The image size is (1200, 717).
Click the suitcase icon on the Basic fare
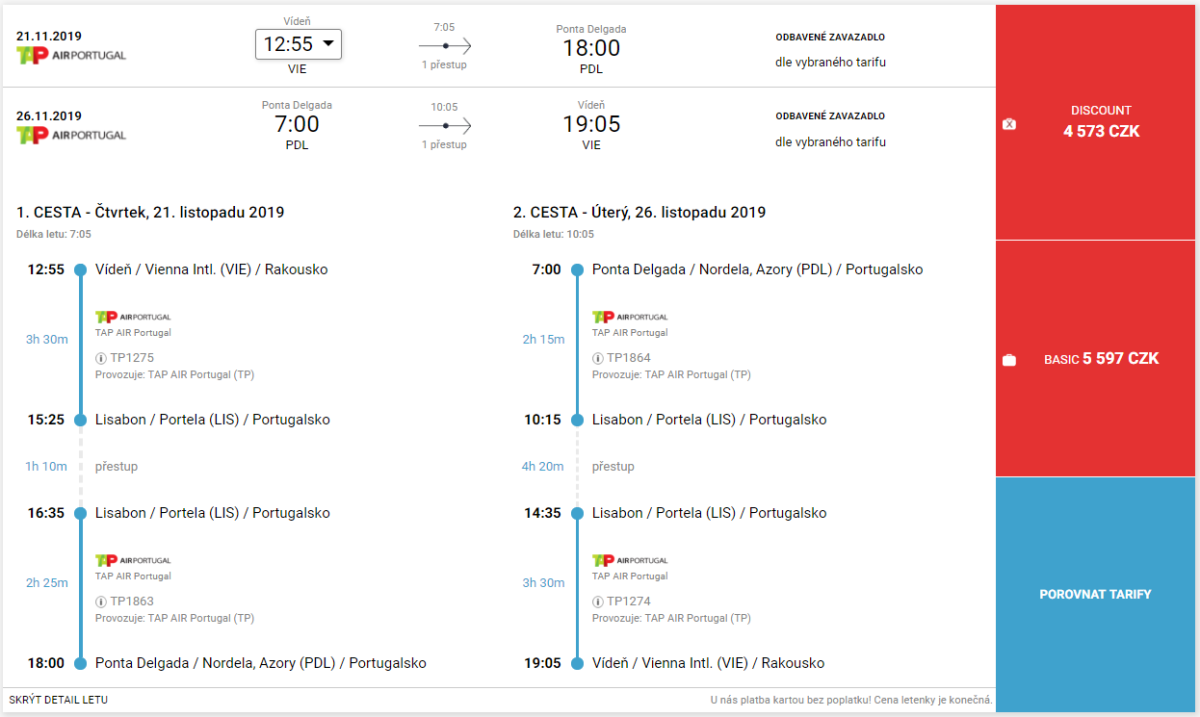coord(1009,360)
